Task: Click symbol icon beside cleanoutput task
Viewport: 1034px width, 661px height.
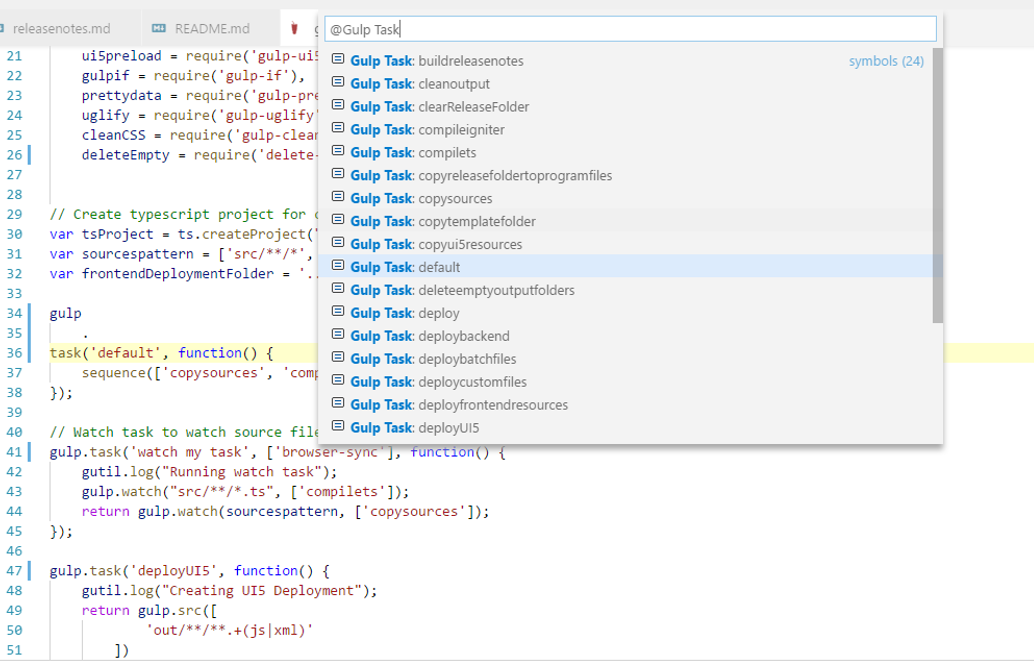Action: 338,82
